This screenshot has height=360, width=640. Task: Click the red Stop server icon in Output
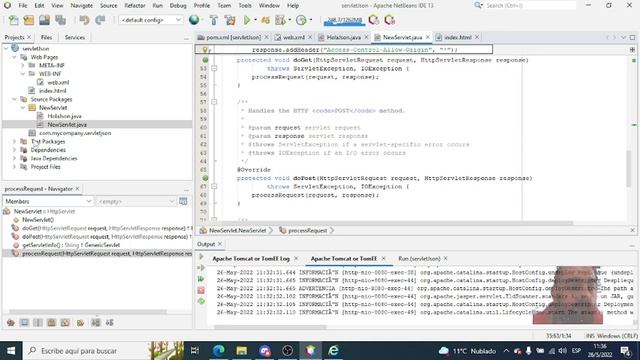tap(201, 290)
